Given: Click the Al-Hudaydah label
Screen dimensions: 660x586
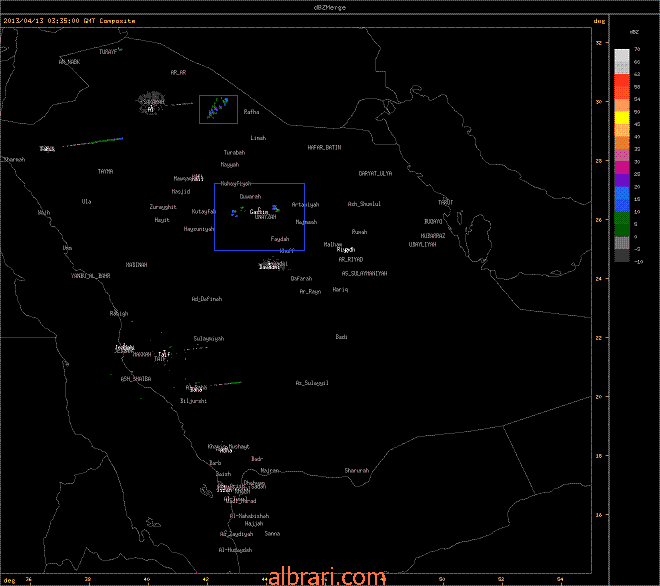Looking at the screenshot, I should (x=235, y=550).
